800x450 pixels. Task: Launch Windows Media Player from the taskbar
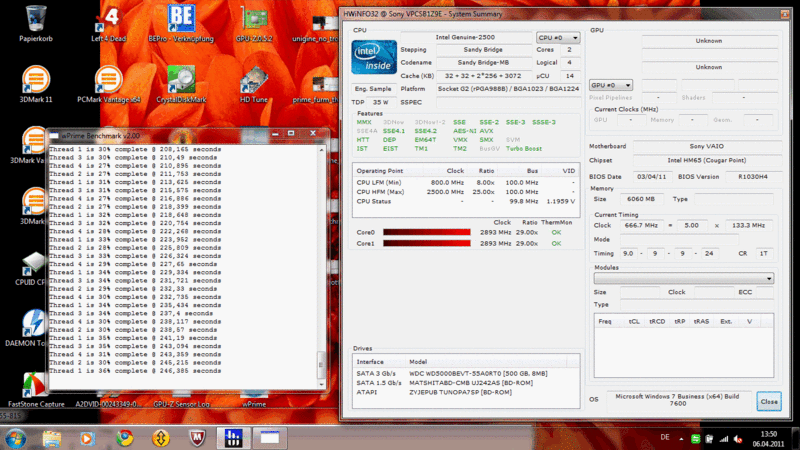click(x=87, y=438)
